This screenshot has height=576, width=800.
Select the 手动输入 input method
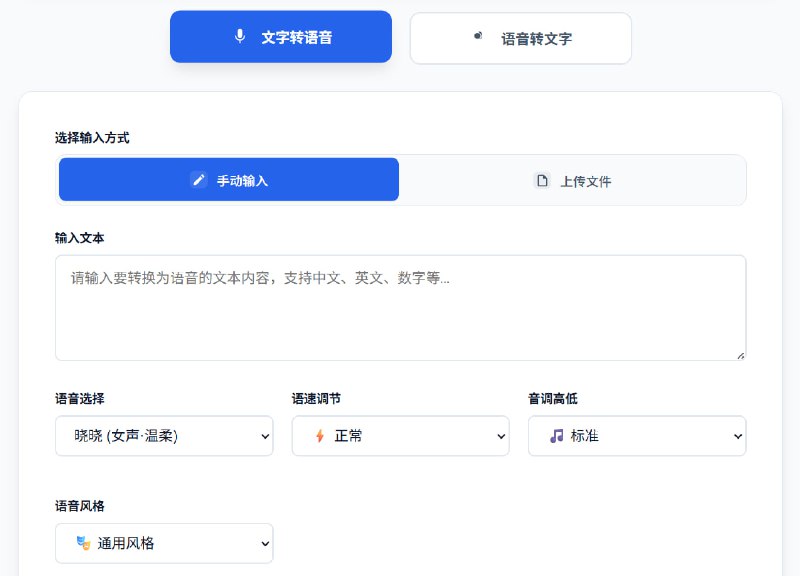pyautogui.click(x=228, y=179)
